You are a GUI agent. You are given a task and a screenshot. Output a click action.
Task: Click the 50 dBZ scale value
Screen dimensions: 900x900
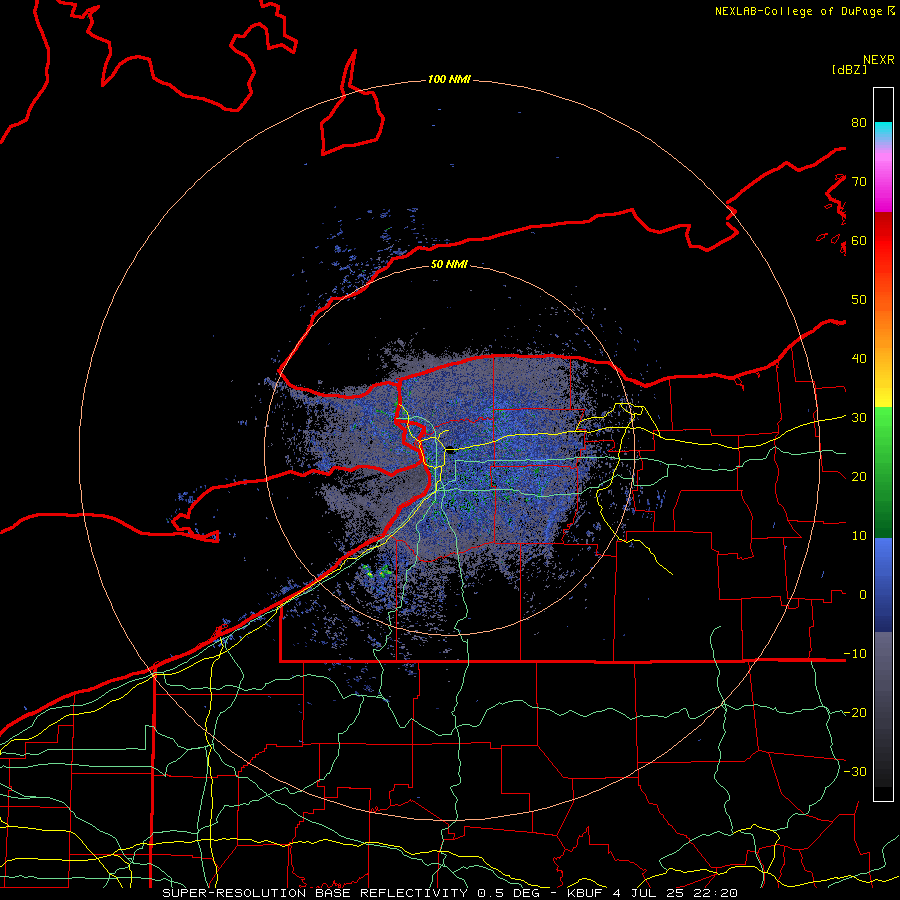pyautogui.click(x=859, y=300)
